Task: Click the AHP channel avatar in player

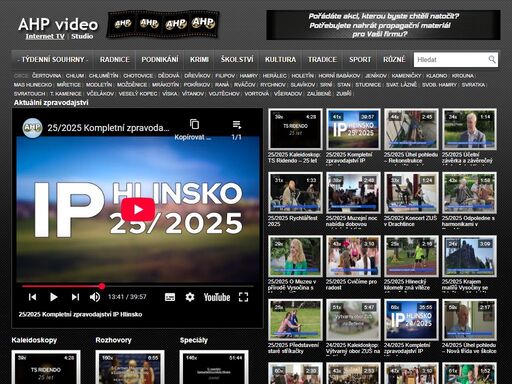Action: (x=32, y=128)
